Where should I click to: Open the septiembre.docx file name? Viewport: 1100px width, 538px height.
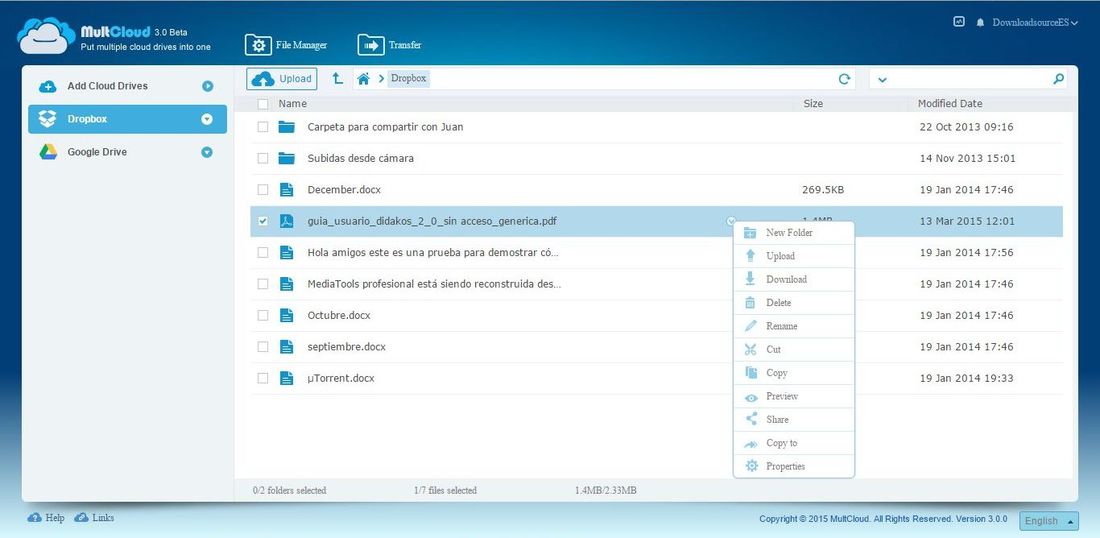pyautogui.click(x=347, y=347)
